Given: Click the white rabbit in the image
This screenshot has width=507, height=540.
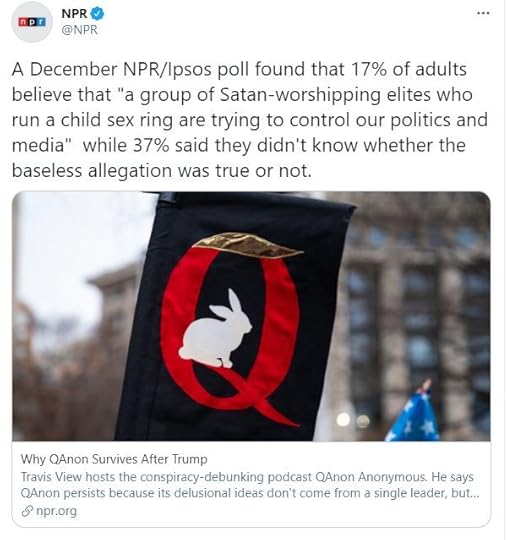Looking at the screenshot, I should click(215, 329).
